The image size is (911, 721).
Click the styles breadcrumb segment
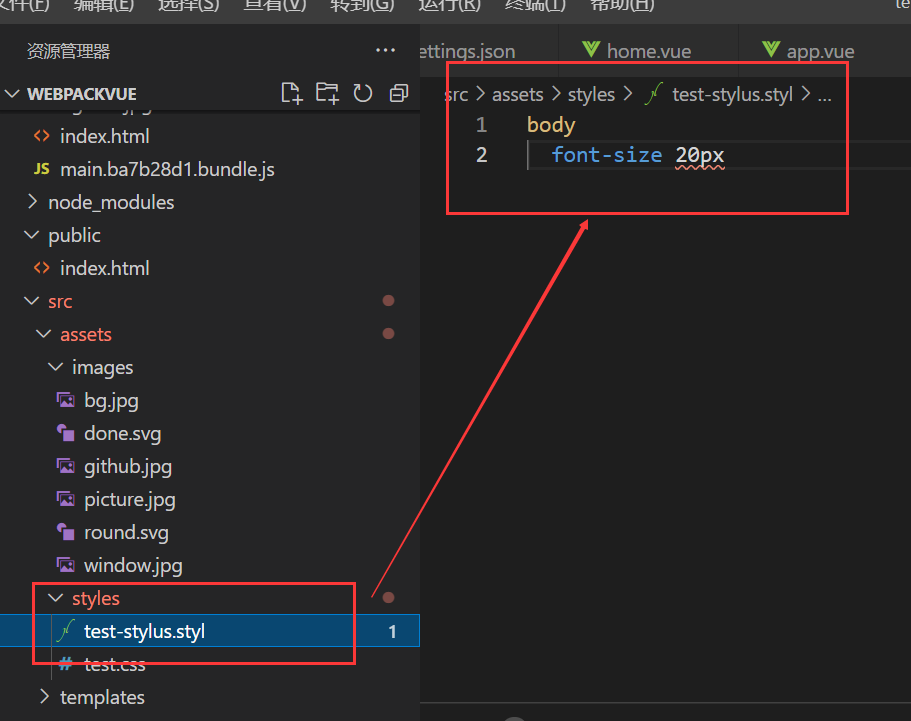(591, 94)
